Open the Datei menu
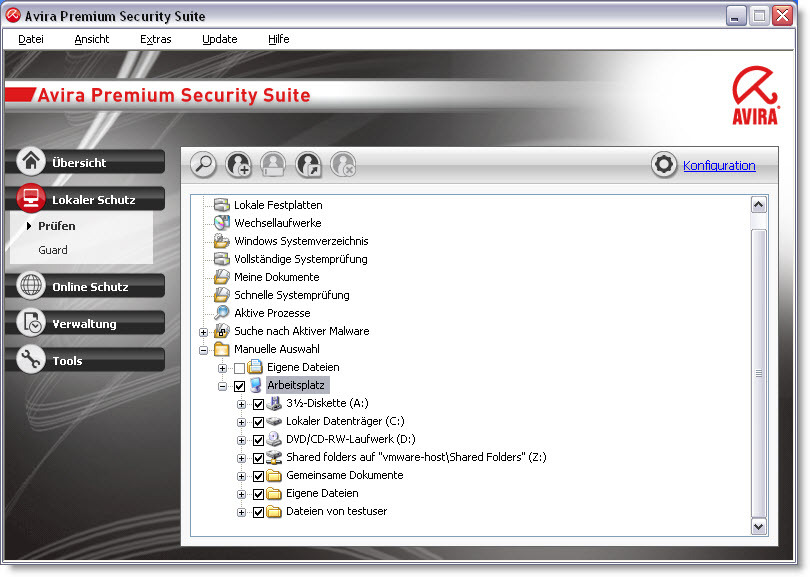Viewport: 810px width, 577px height. pos(30,39)
